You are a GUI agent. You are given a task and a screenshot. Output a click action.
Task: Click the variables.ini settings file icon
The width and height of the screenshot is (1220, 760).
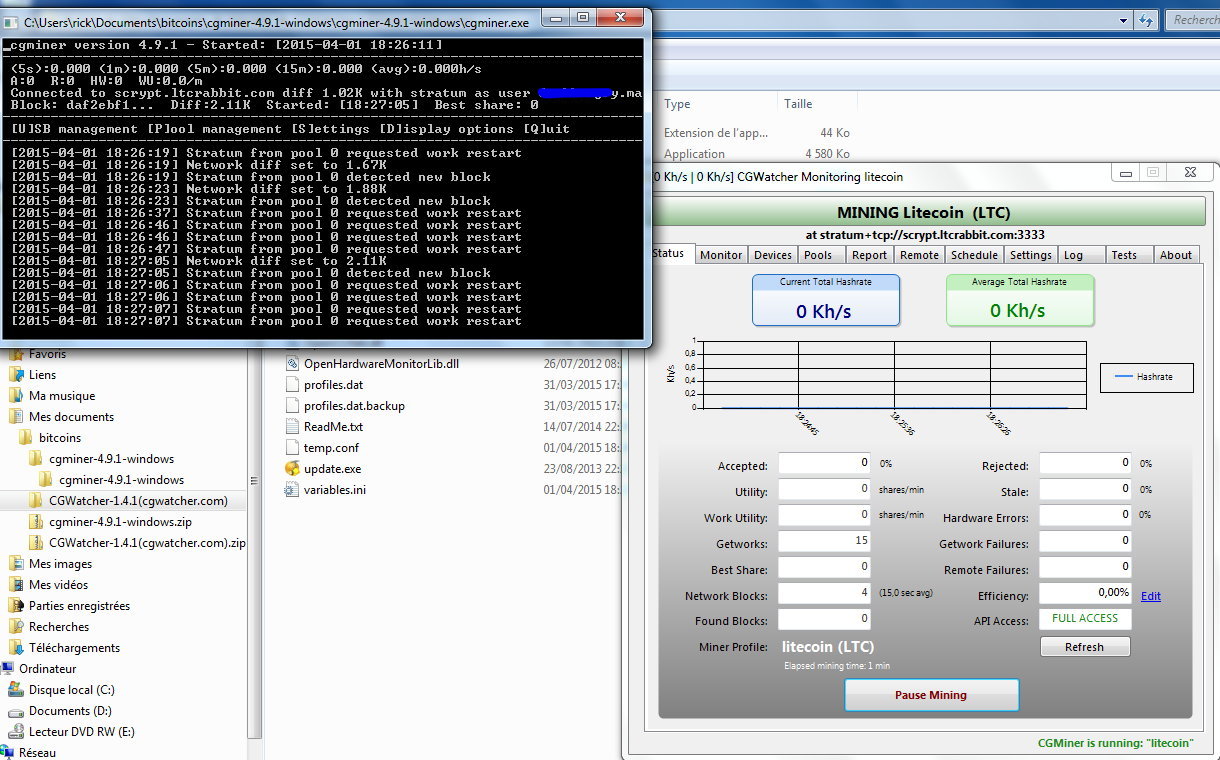pyautogui.click(x=292, y=490)
